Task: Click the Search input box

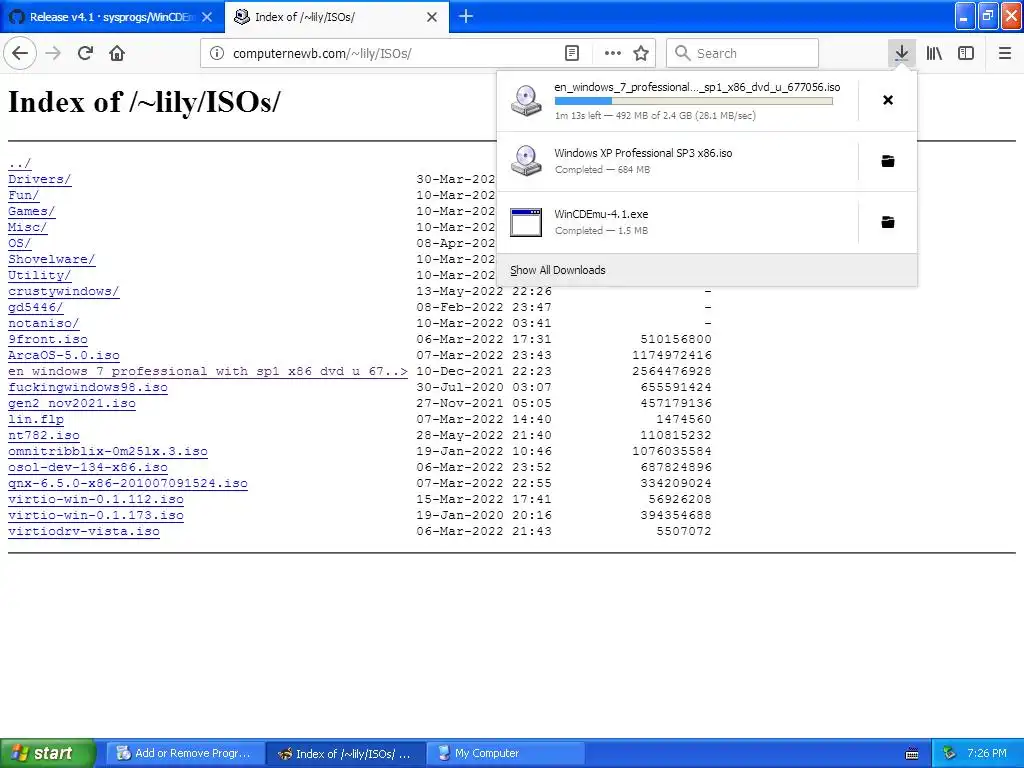Action: click(743, 54)
